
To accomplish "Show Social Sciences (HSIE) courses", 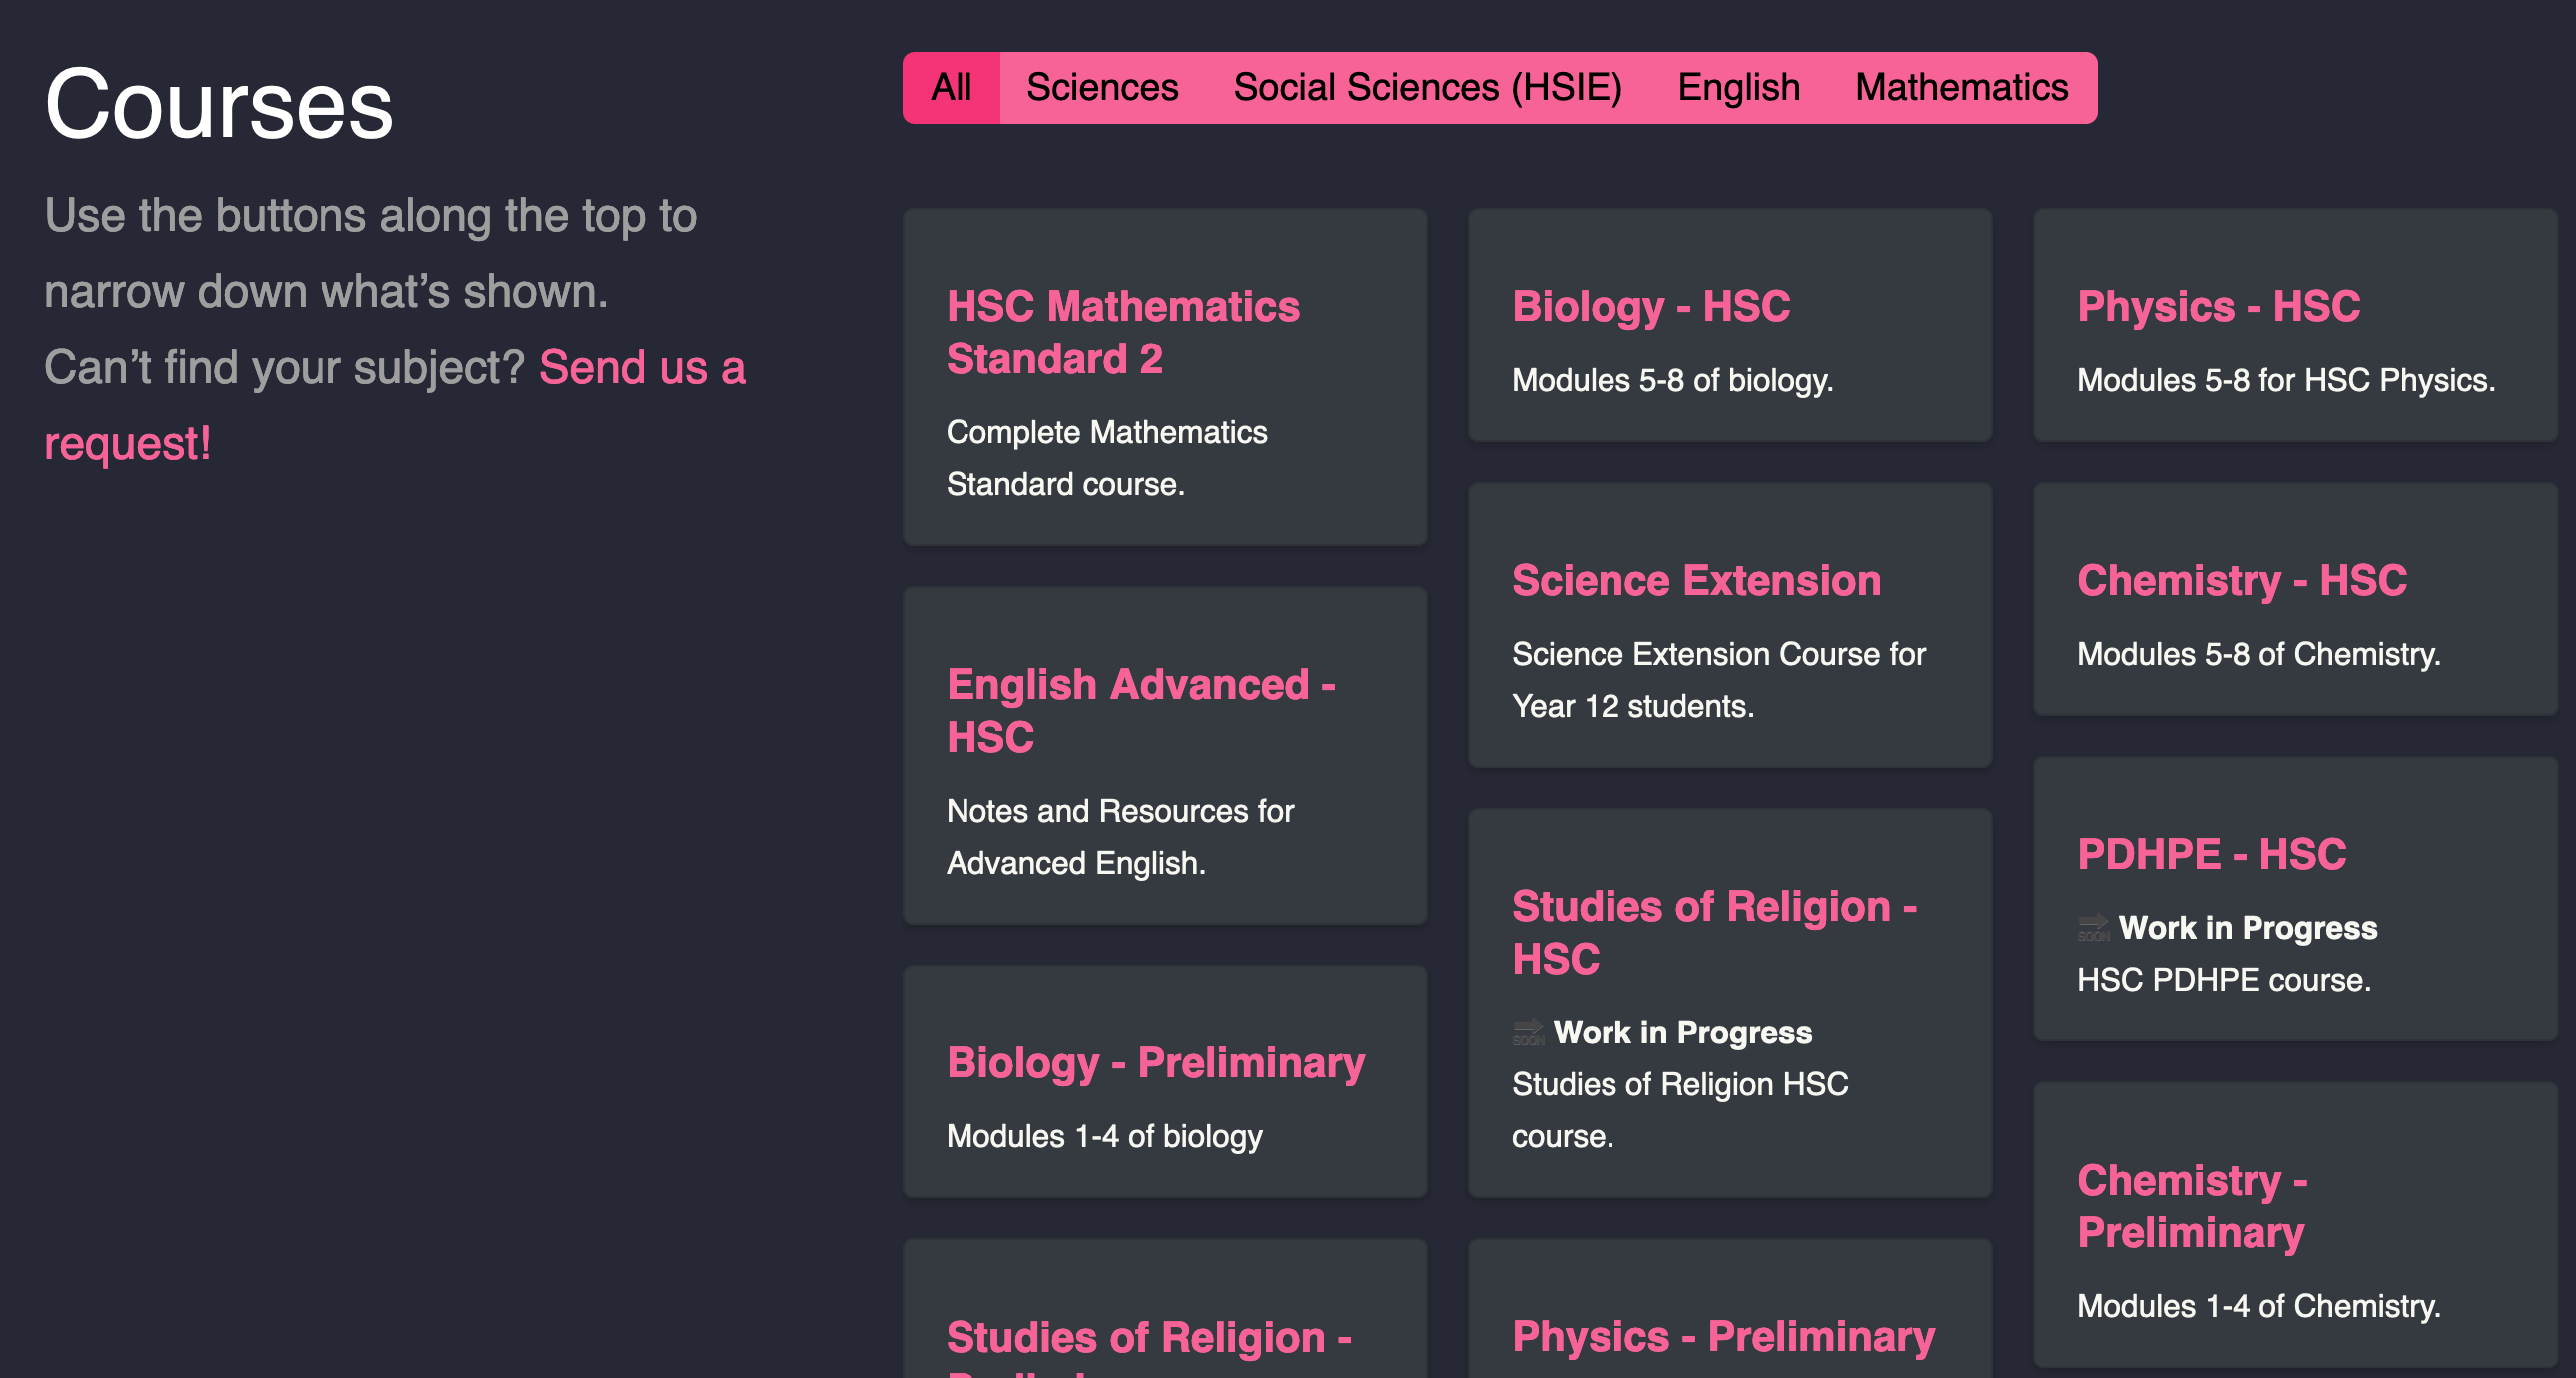I will click(x=1427, y=88).
